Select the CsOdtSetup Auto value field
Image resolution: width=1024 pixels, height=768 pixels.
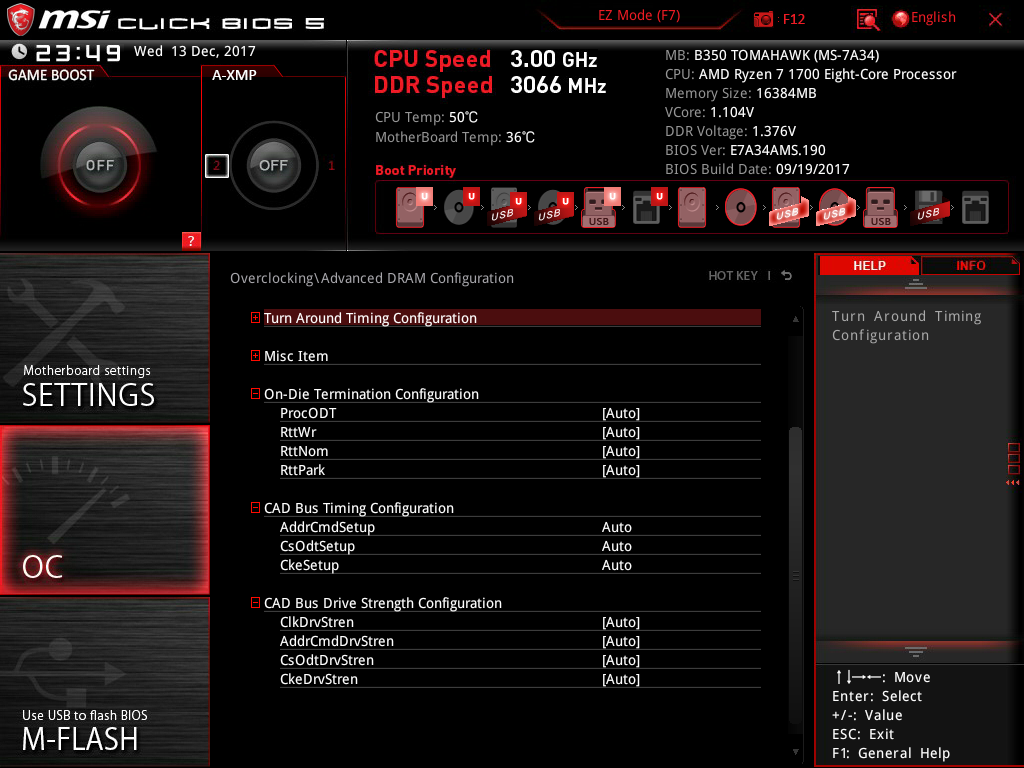[x=616, y=546]
